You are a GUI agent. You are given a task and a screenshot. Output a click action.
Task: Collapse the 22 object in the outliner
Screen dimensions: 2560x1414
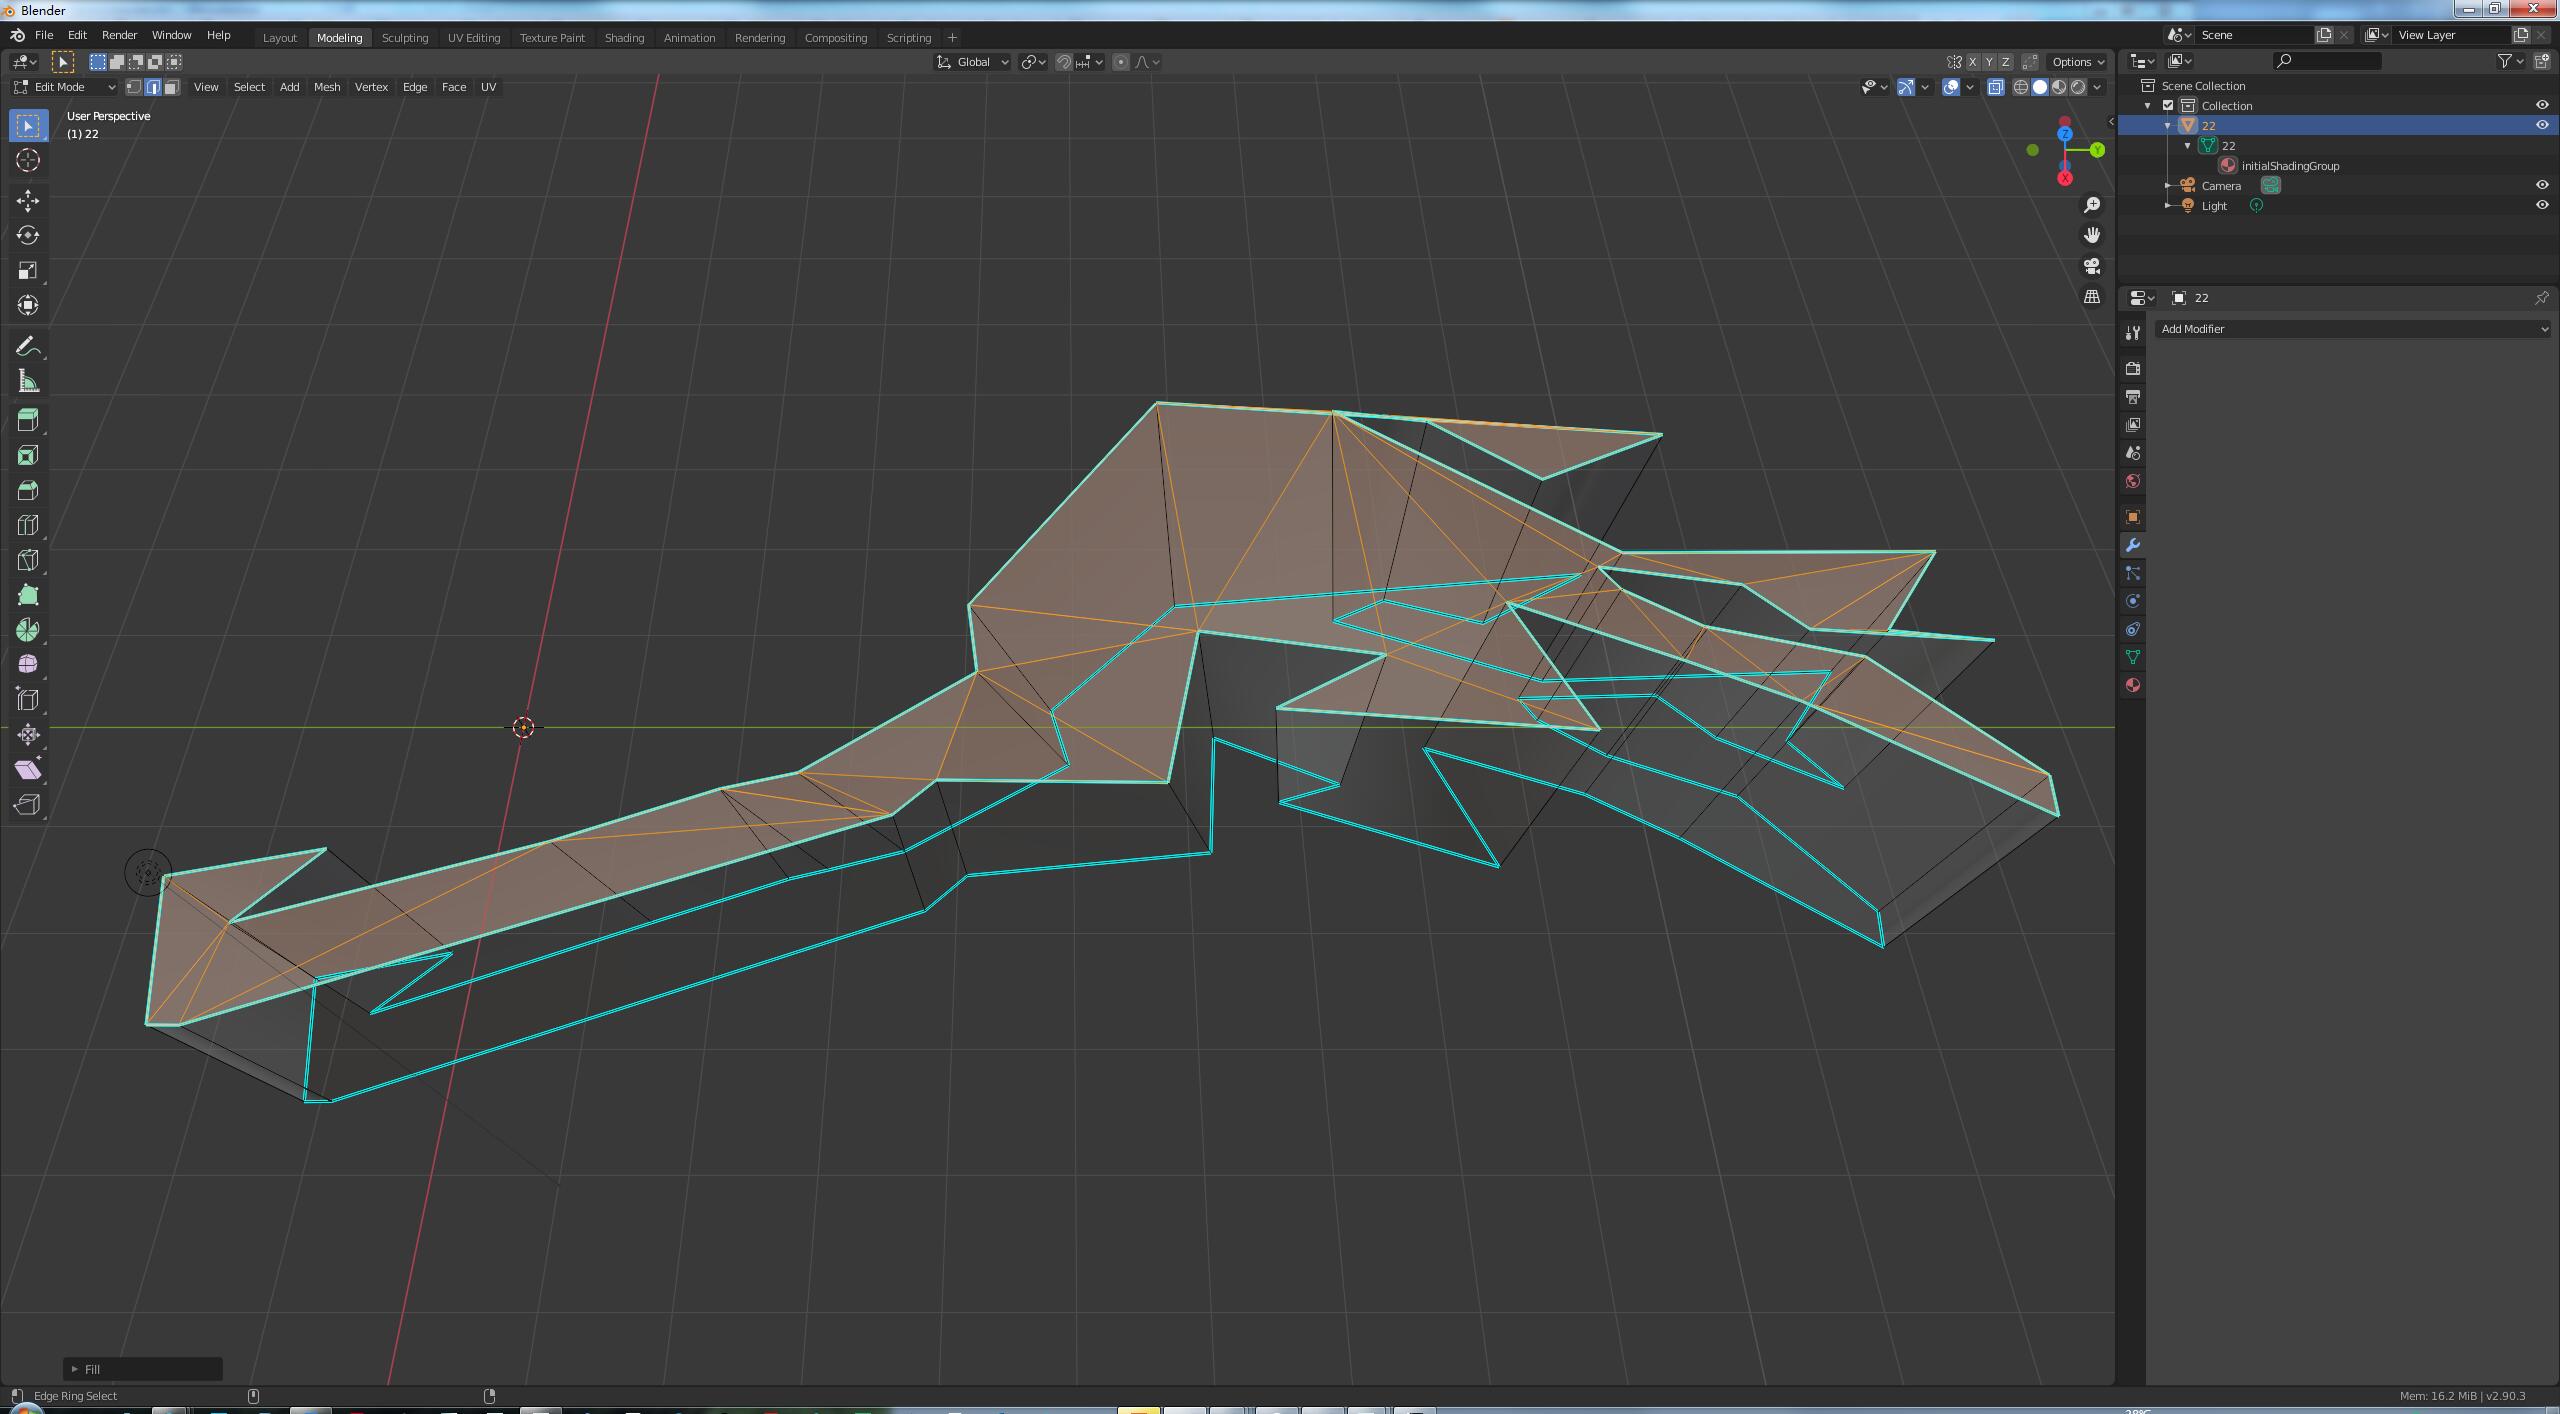2167,125
